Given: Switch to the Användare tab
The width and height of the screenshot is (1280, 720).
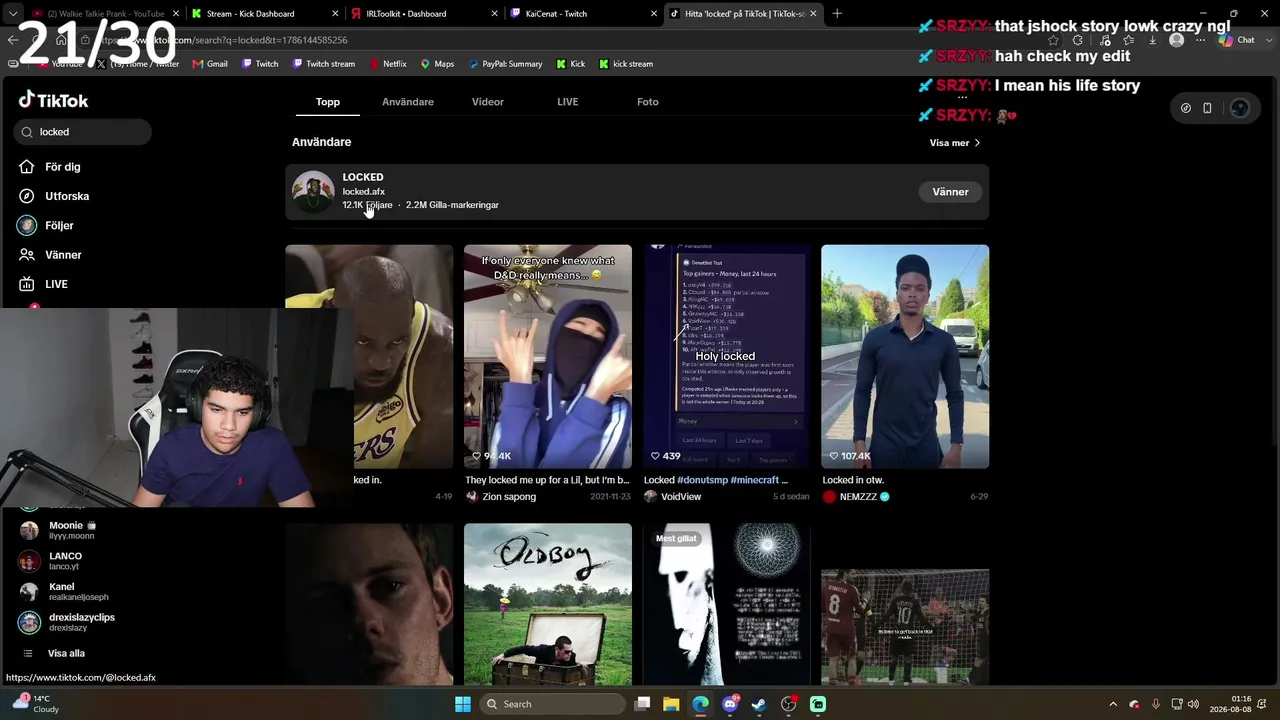Looking at the screenshot, I should [x=408, y=102].
